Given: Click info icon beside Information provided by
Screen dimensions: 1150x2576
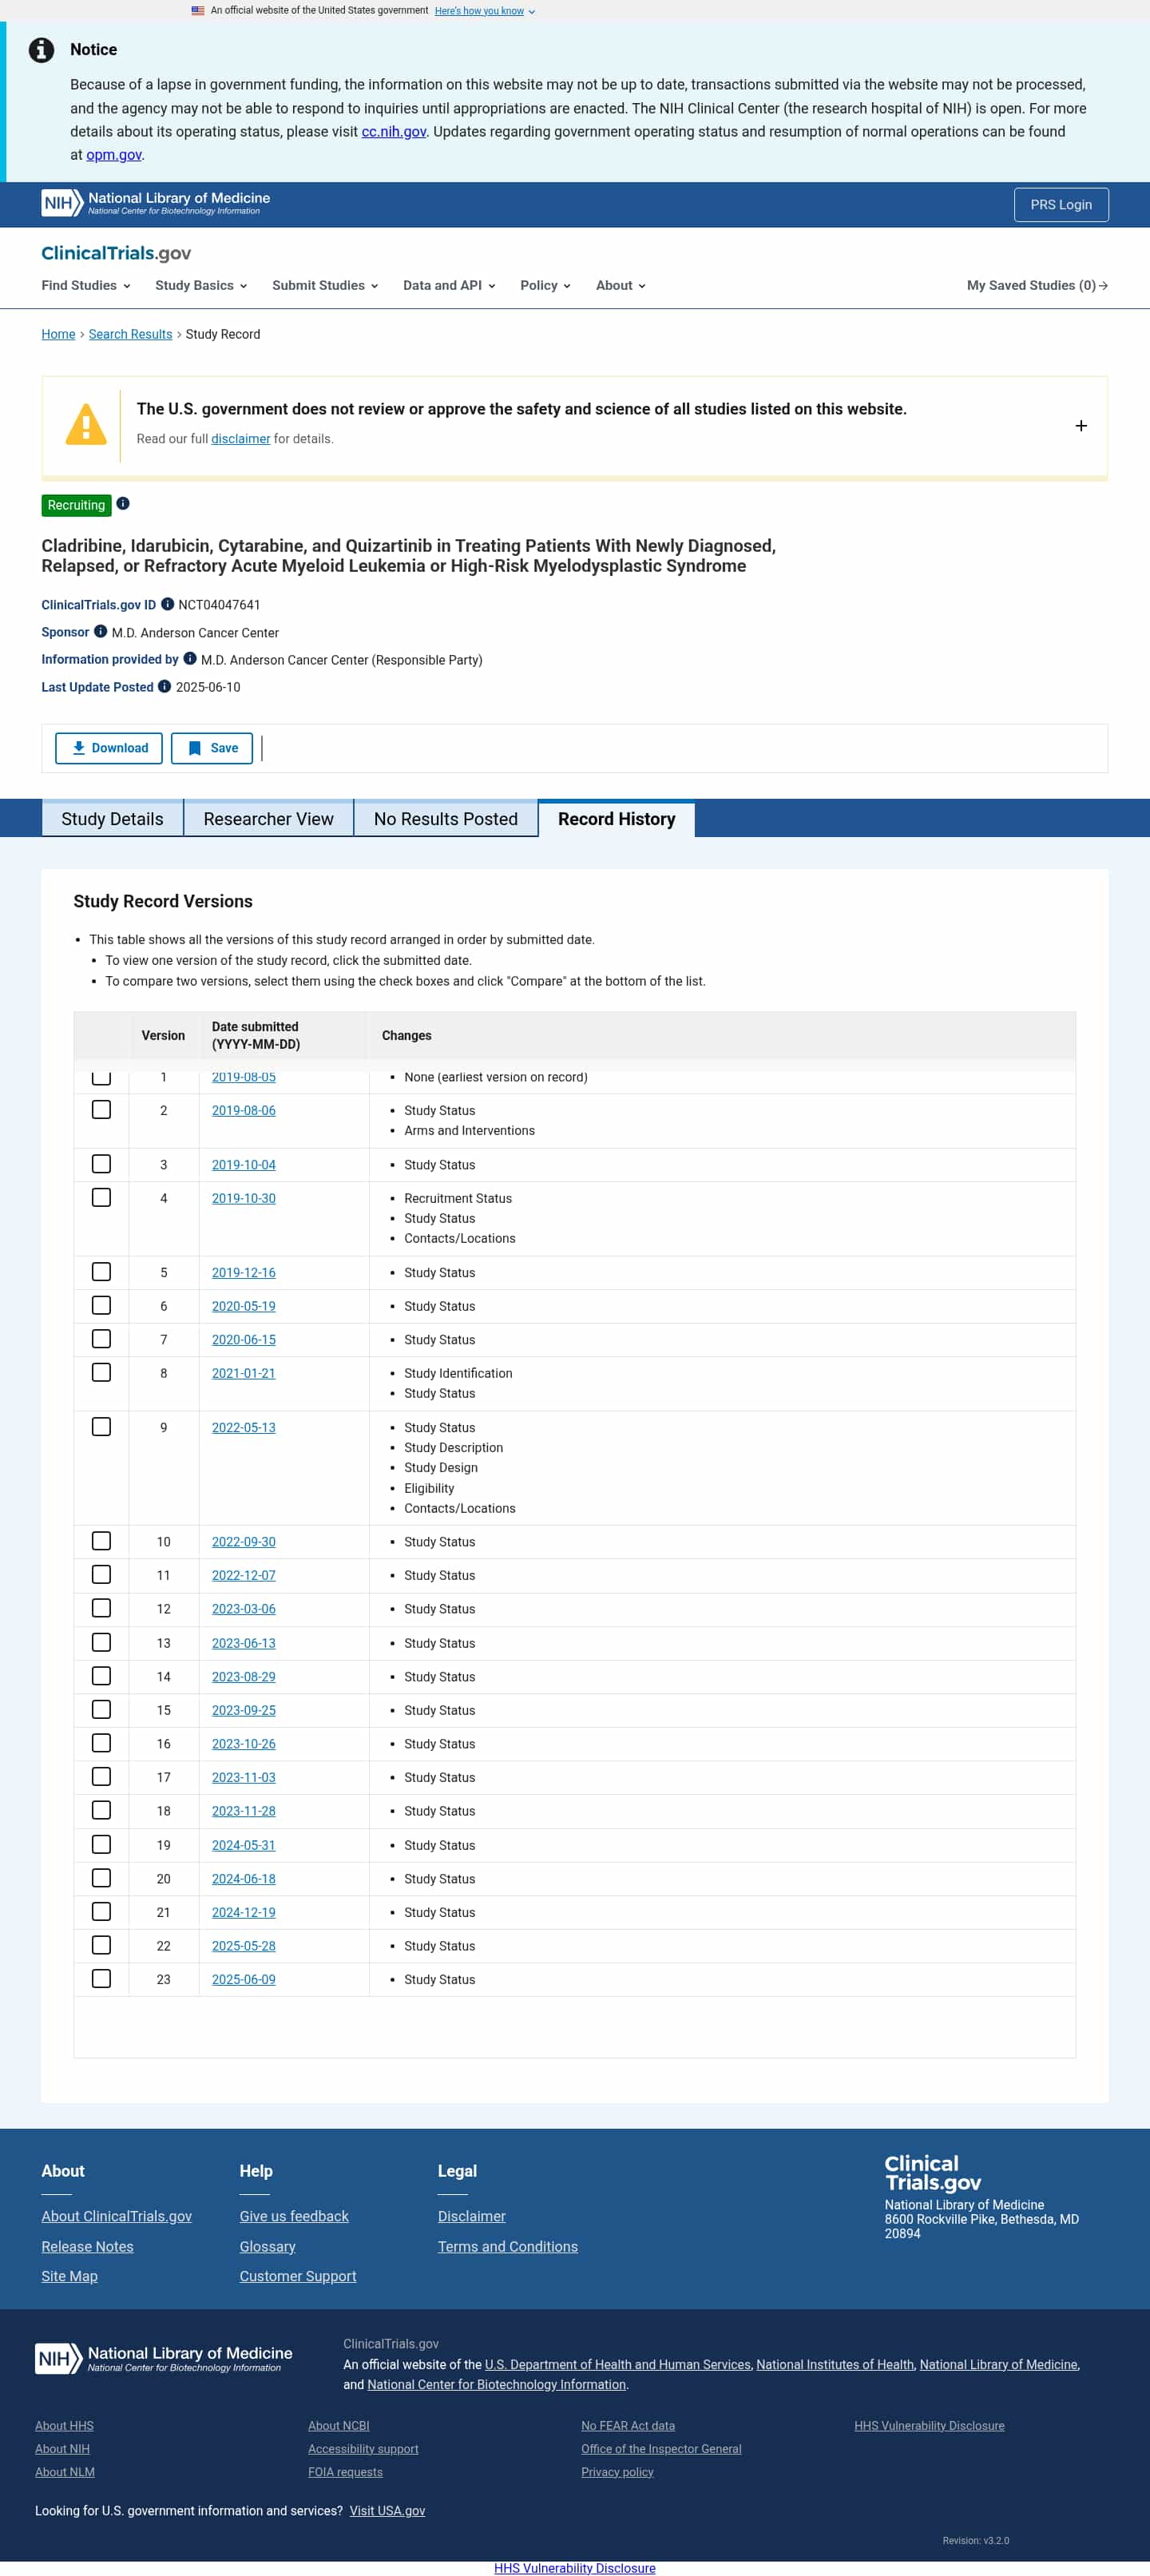Looking at the screenshot, I should pos(190,659).
